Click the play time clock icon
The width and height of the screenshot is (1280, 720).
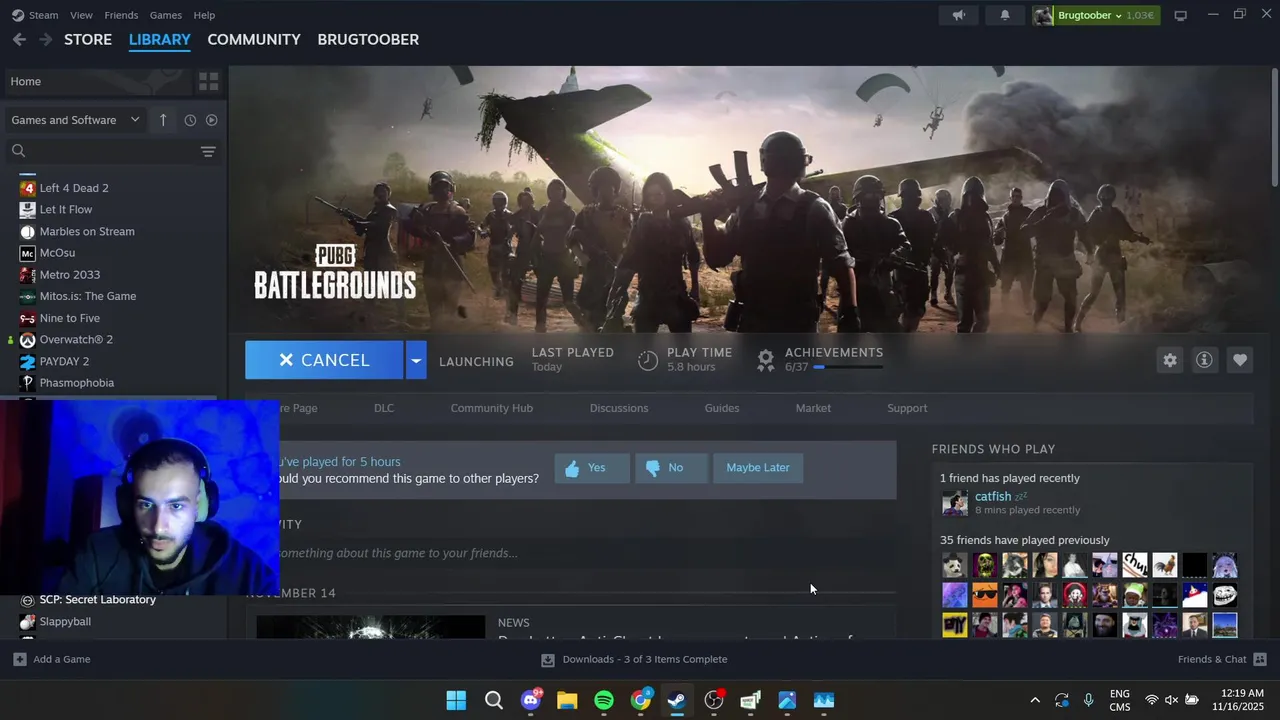coord(648,360)
